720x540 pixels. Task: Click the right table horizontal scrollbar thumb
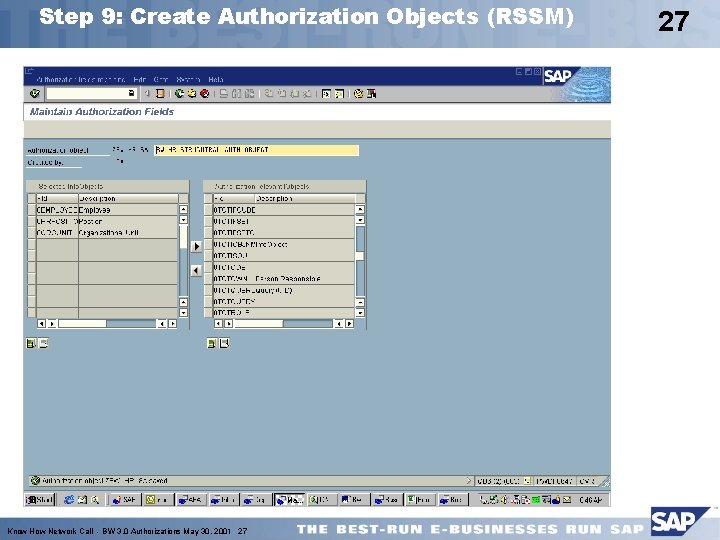point(259,324)
